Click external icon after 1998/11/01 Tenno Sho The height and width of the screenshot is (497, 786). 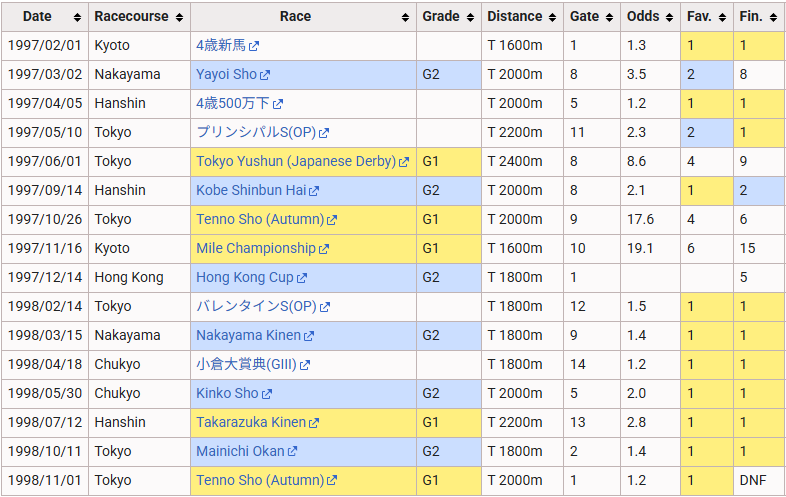coord(332,481)
